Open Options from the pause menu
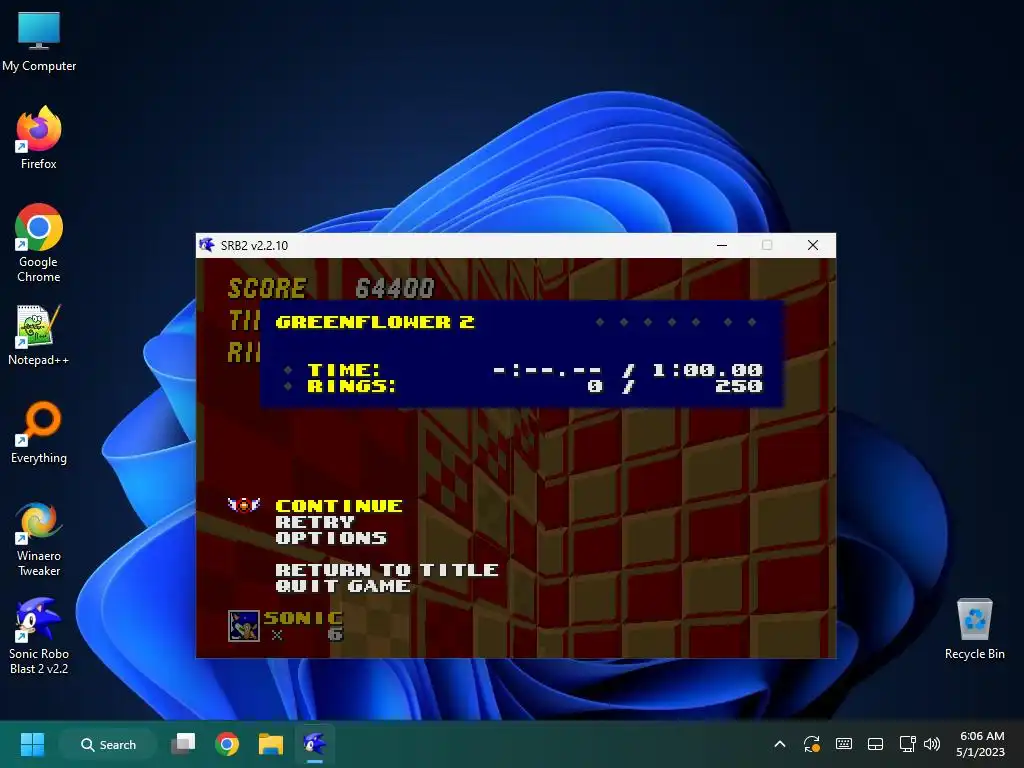Screen dimensions: 1024x768 coord(331,537)
